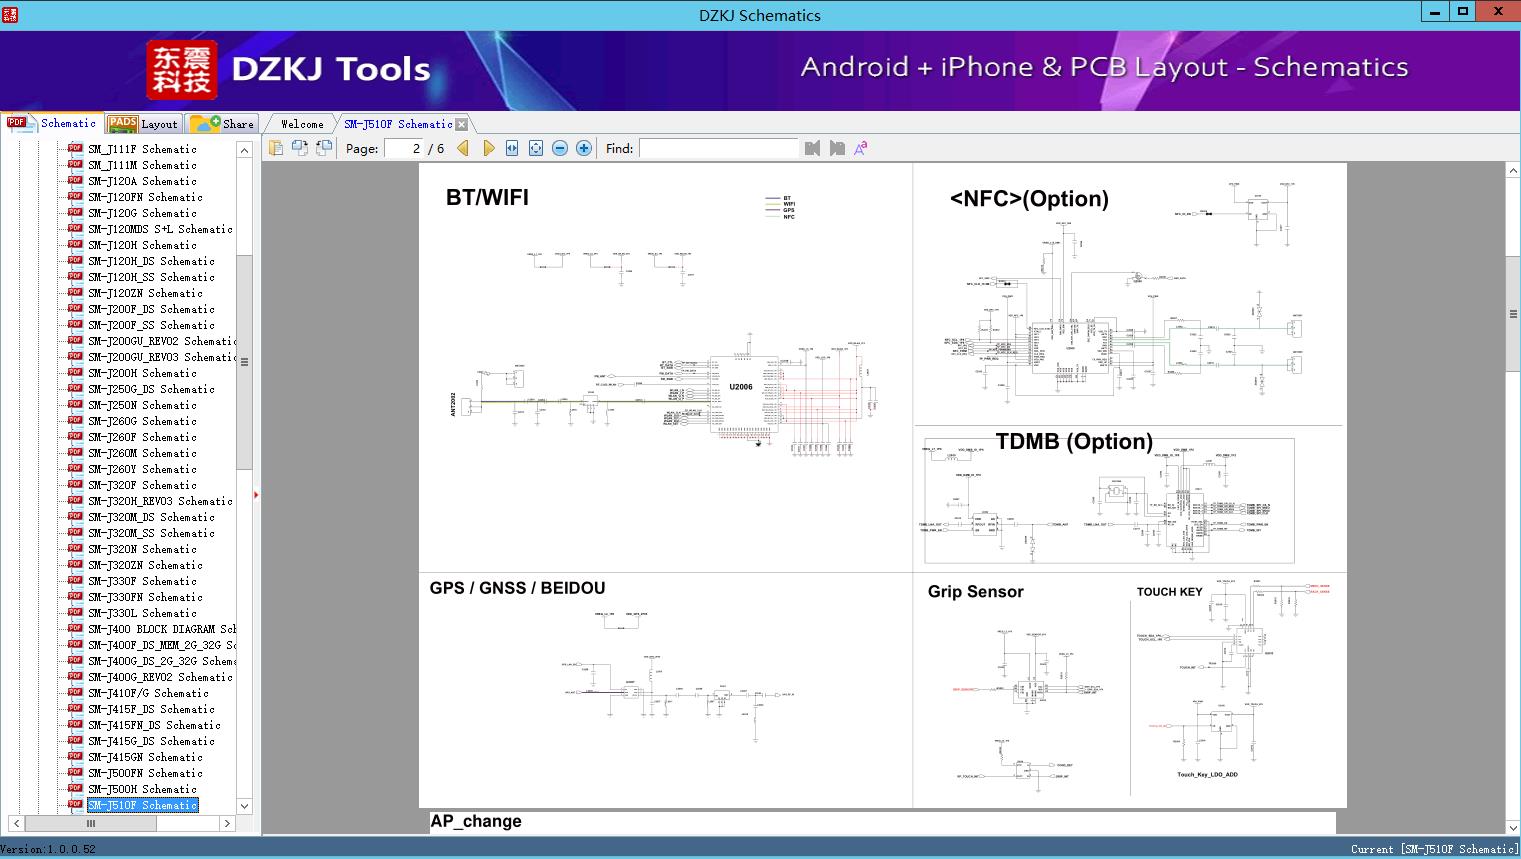Find previous search match
Screen dimensions: 1521x859
tap(812, 148)
